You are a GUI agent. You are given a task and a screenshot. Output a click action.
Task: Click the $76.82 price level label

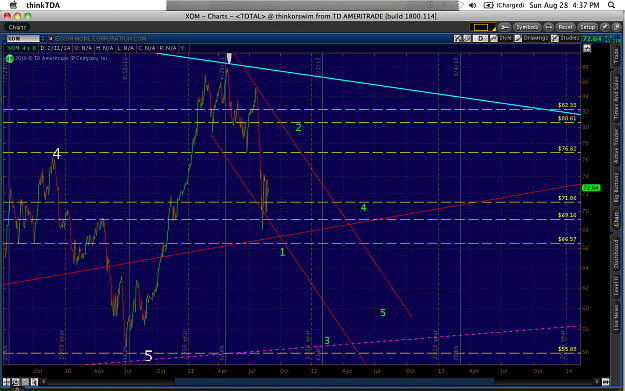tap(567, 149)
